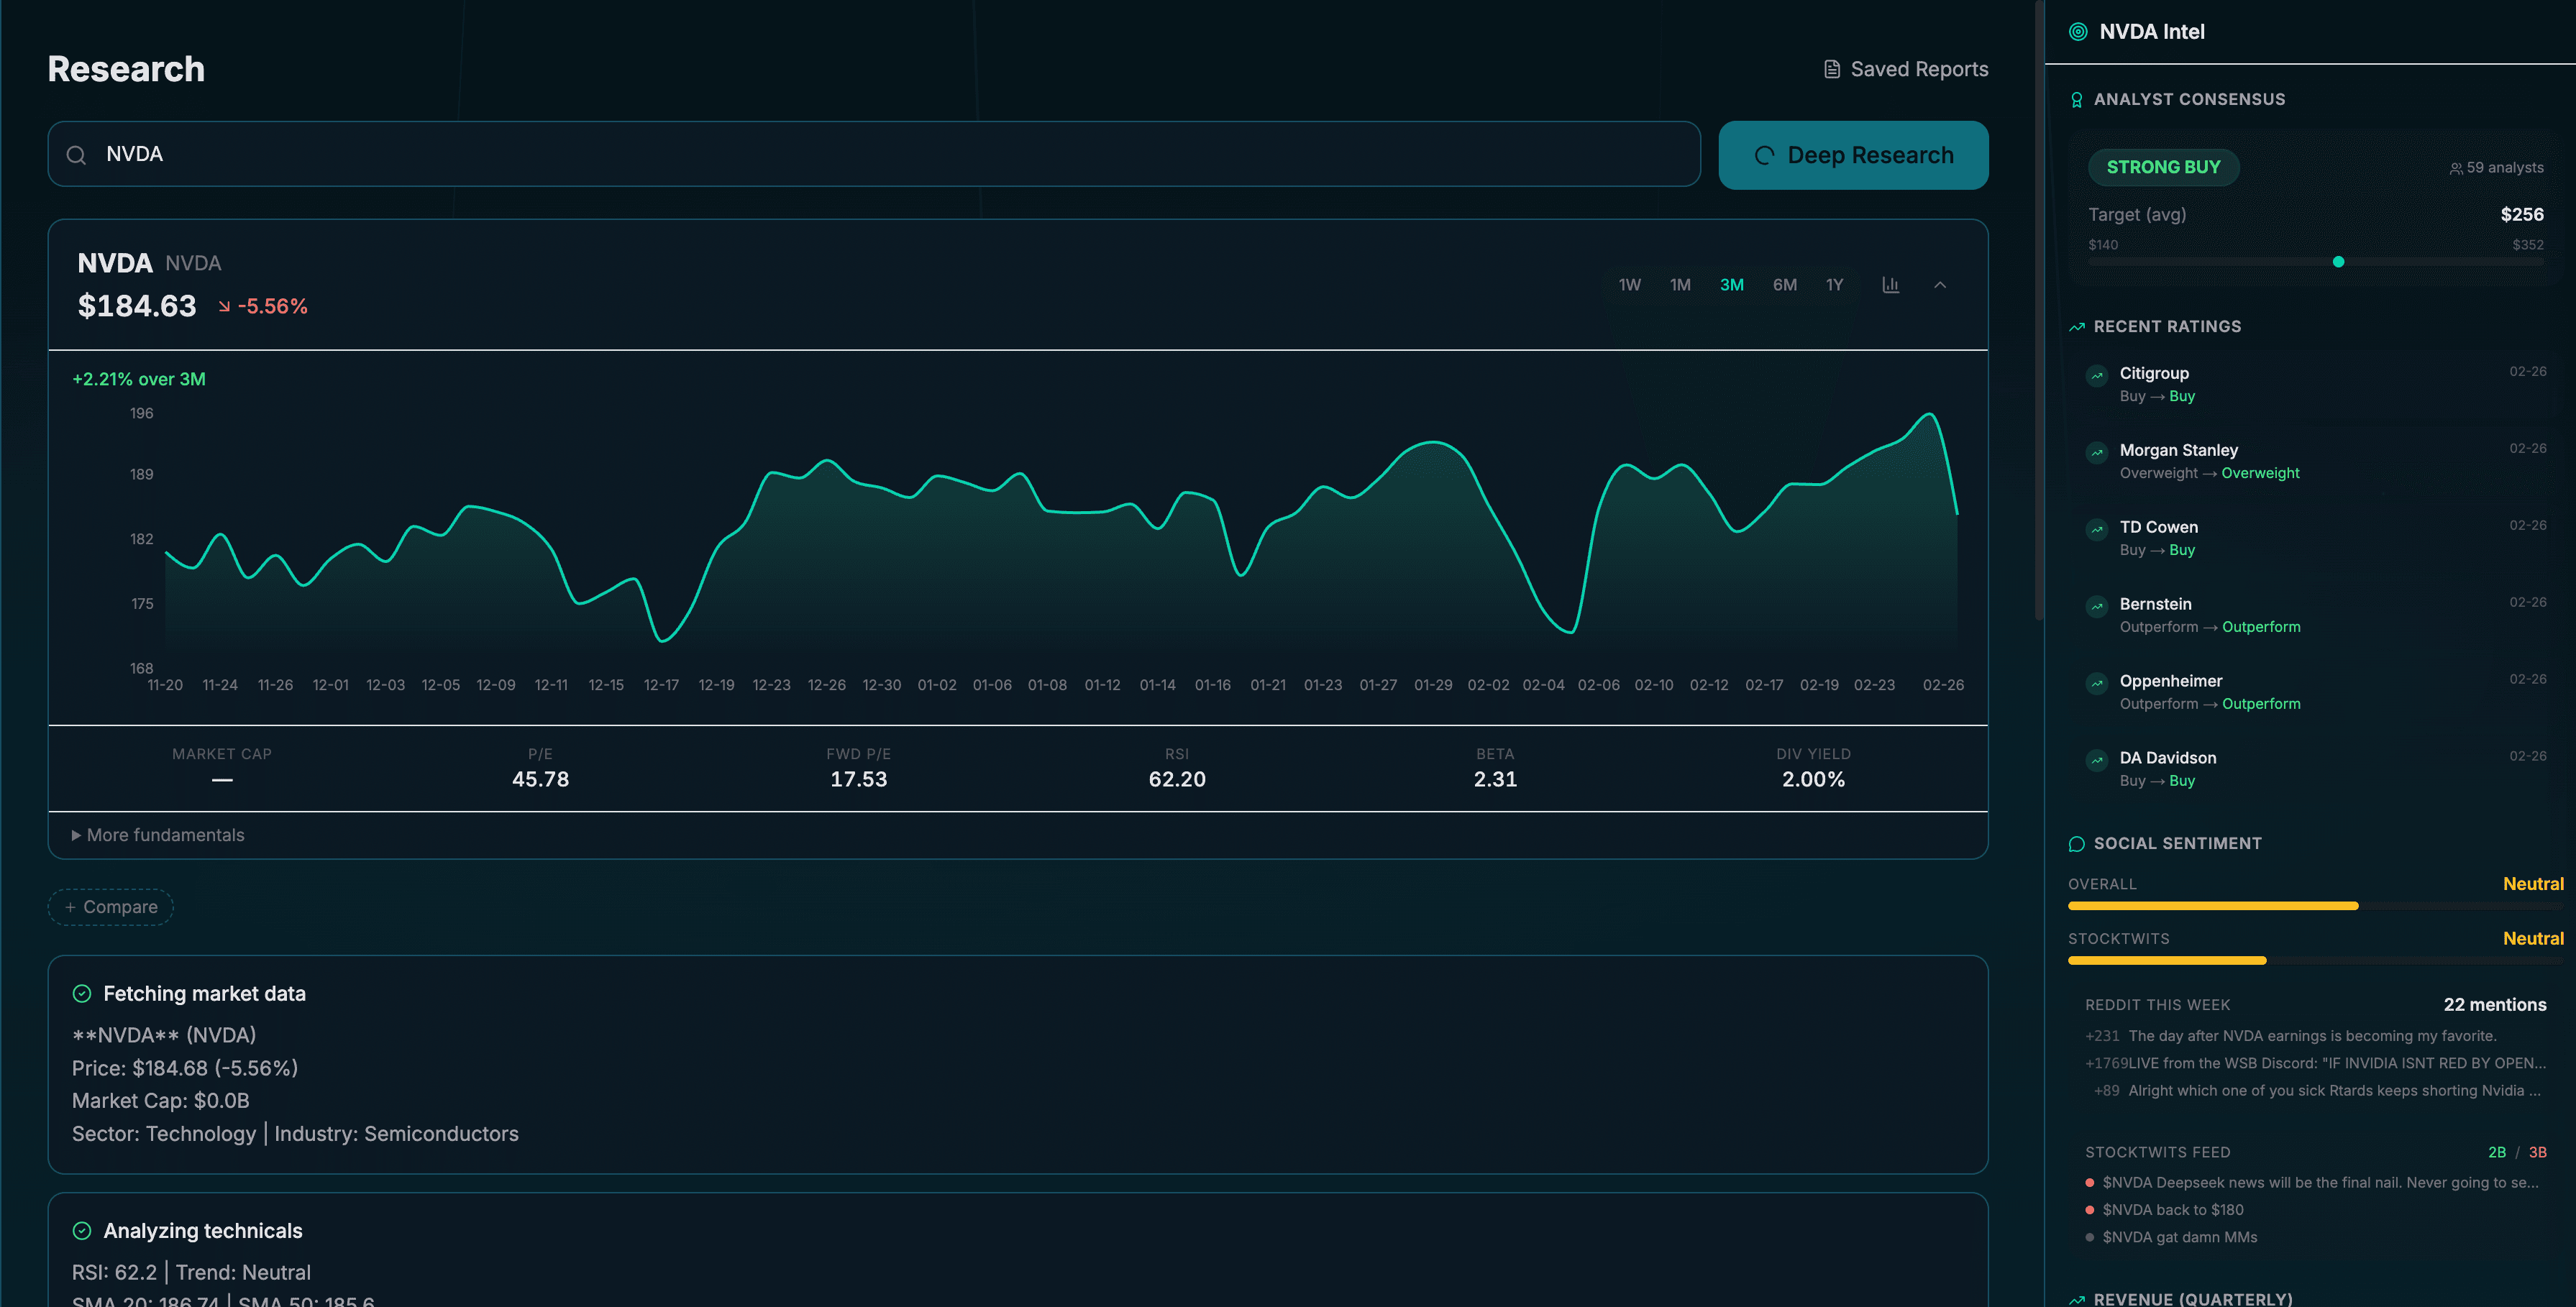The height and width of the screenshot is (1307, 2576).
Task: Click the target icon beside NVDA Intel
Action: pos(2079,31)
